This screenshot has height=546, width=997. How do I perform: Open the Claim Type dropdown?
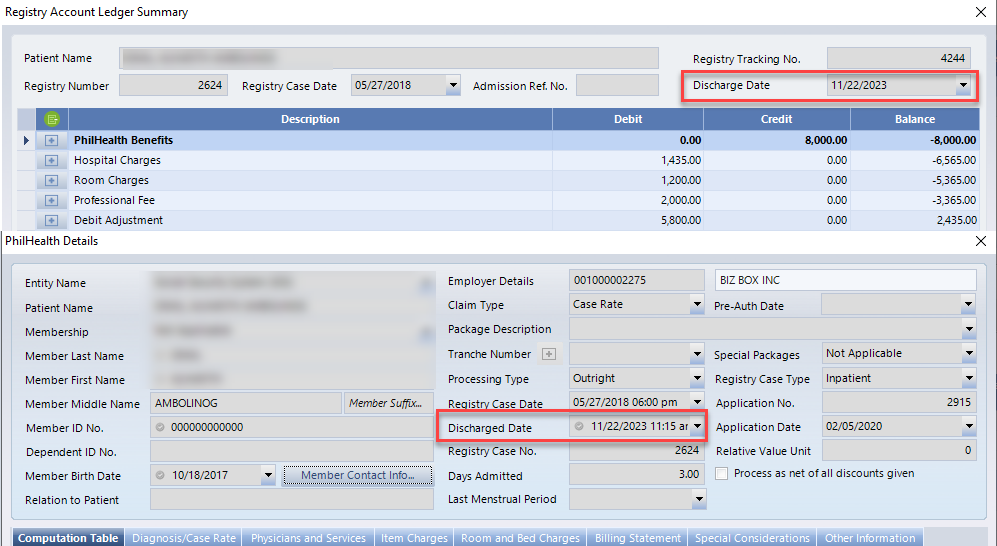(x=696, y=305)
